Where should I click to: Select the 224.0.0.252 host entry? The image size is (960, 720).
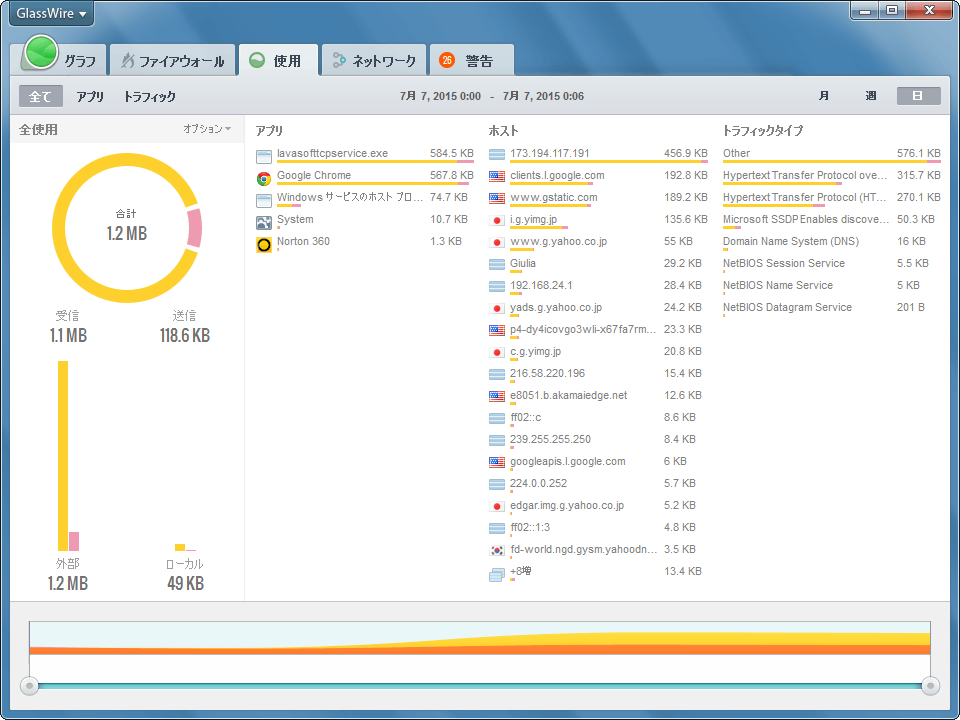[x=598, y=485]
